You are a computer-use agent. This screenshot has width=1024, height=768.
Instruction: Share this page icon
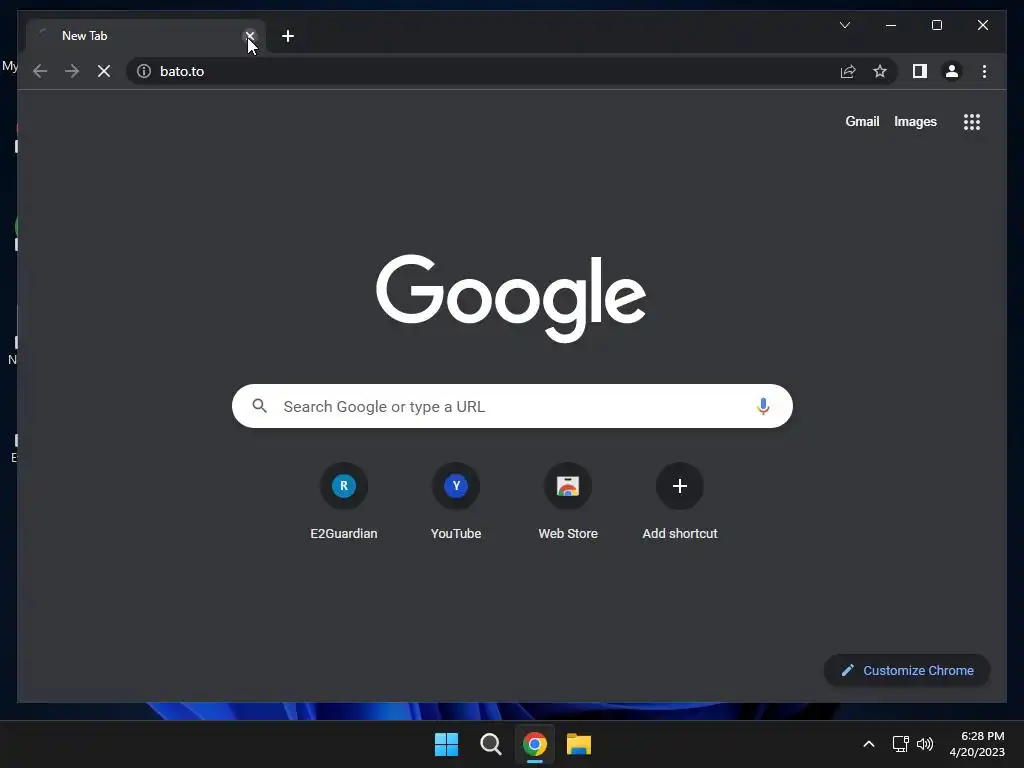[848, 71]
